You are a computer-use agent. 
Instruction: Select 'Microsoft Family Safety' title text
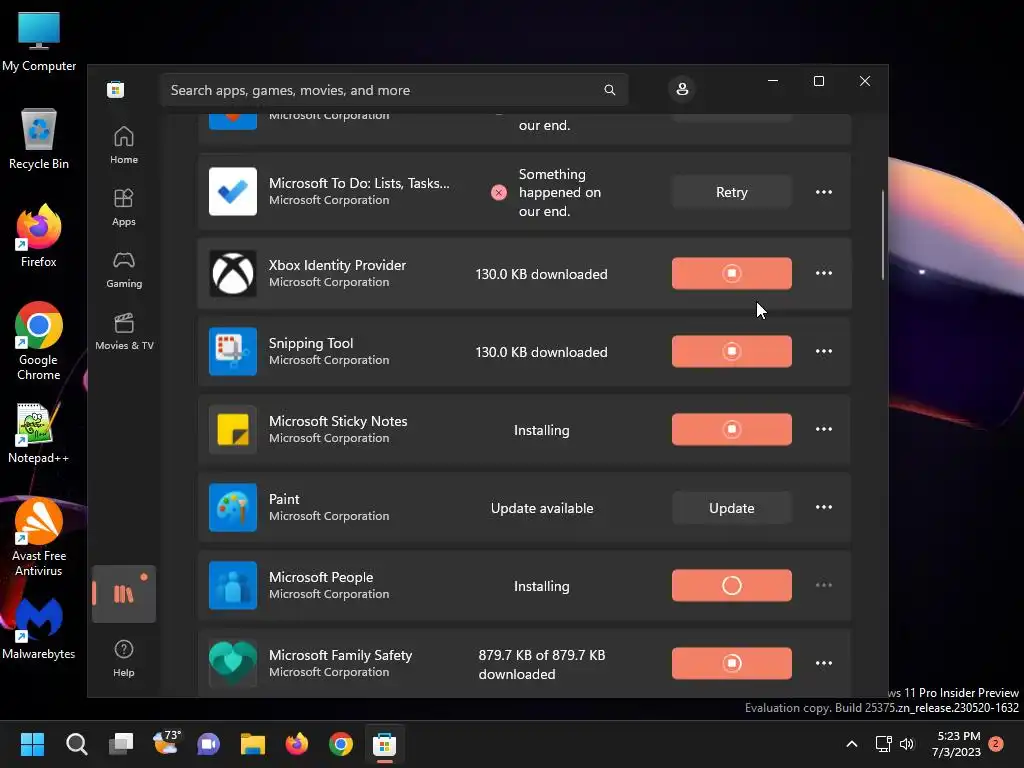(x=340, y=655)
